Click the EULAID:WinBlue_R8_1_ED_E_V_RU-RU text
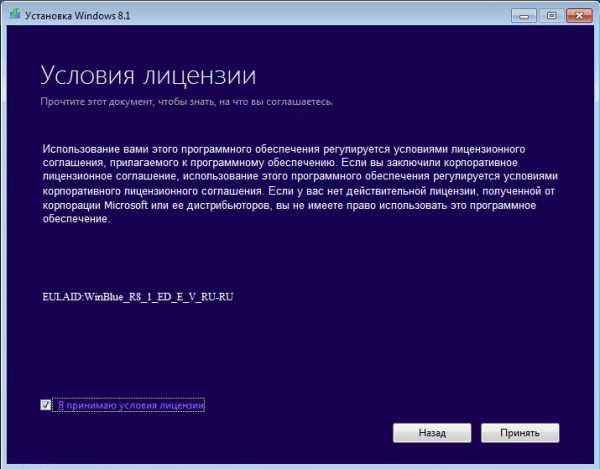Viewport: 600px width, 469px height. point(138,297)
